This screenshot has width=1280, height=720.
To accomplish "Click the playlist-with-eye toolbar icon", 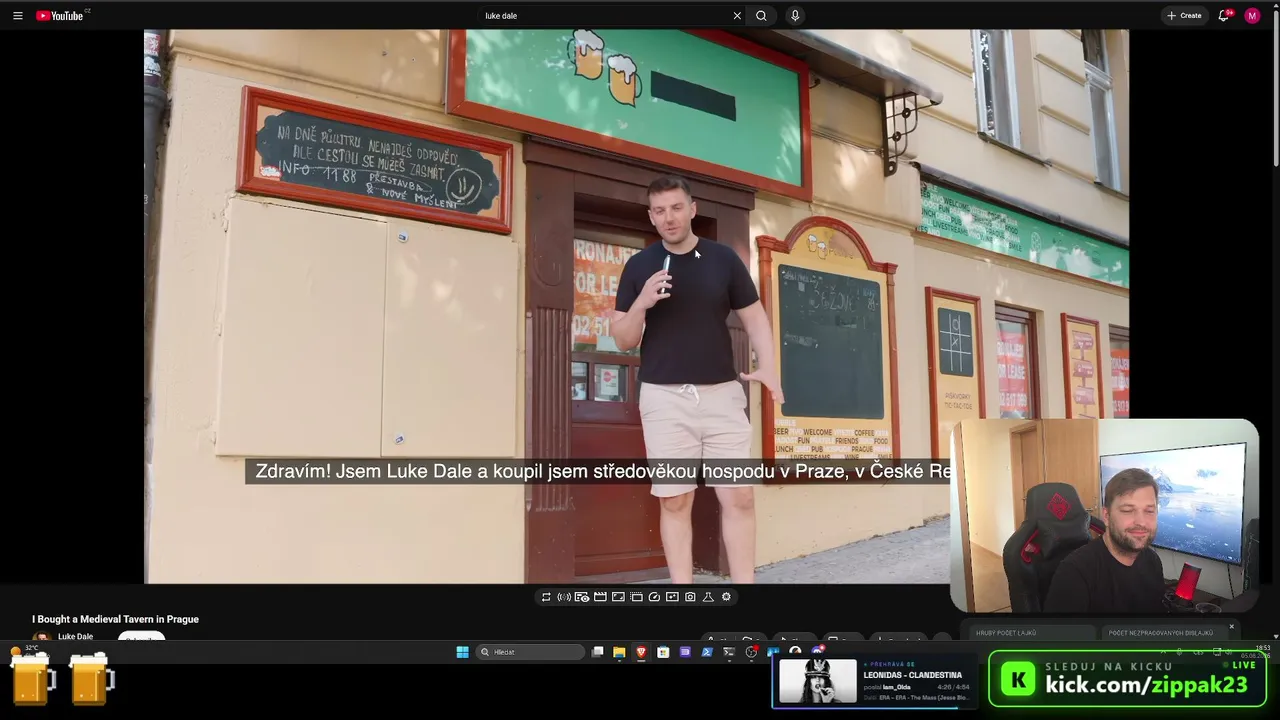I will point(582,597).
